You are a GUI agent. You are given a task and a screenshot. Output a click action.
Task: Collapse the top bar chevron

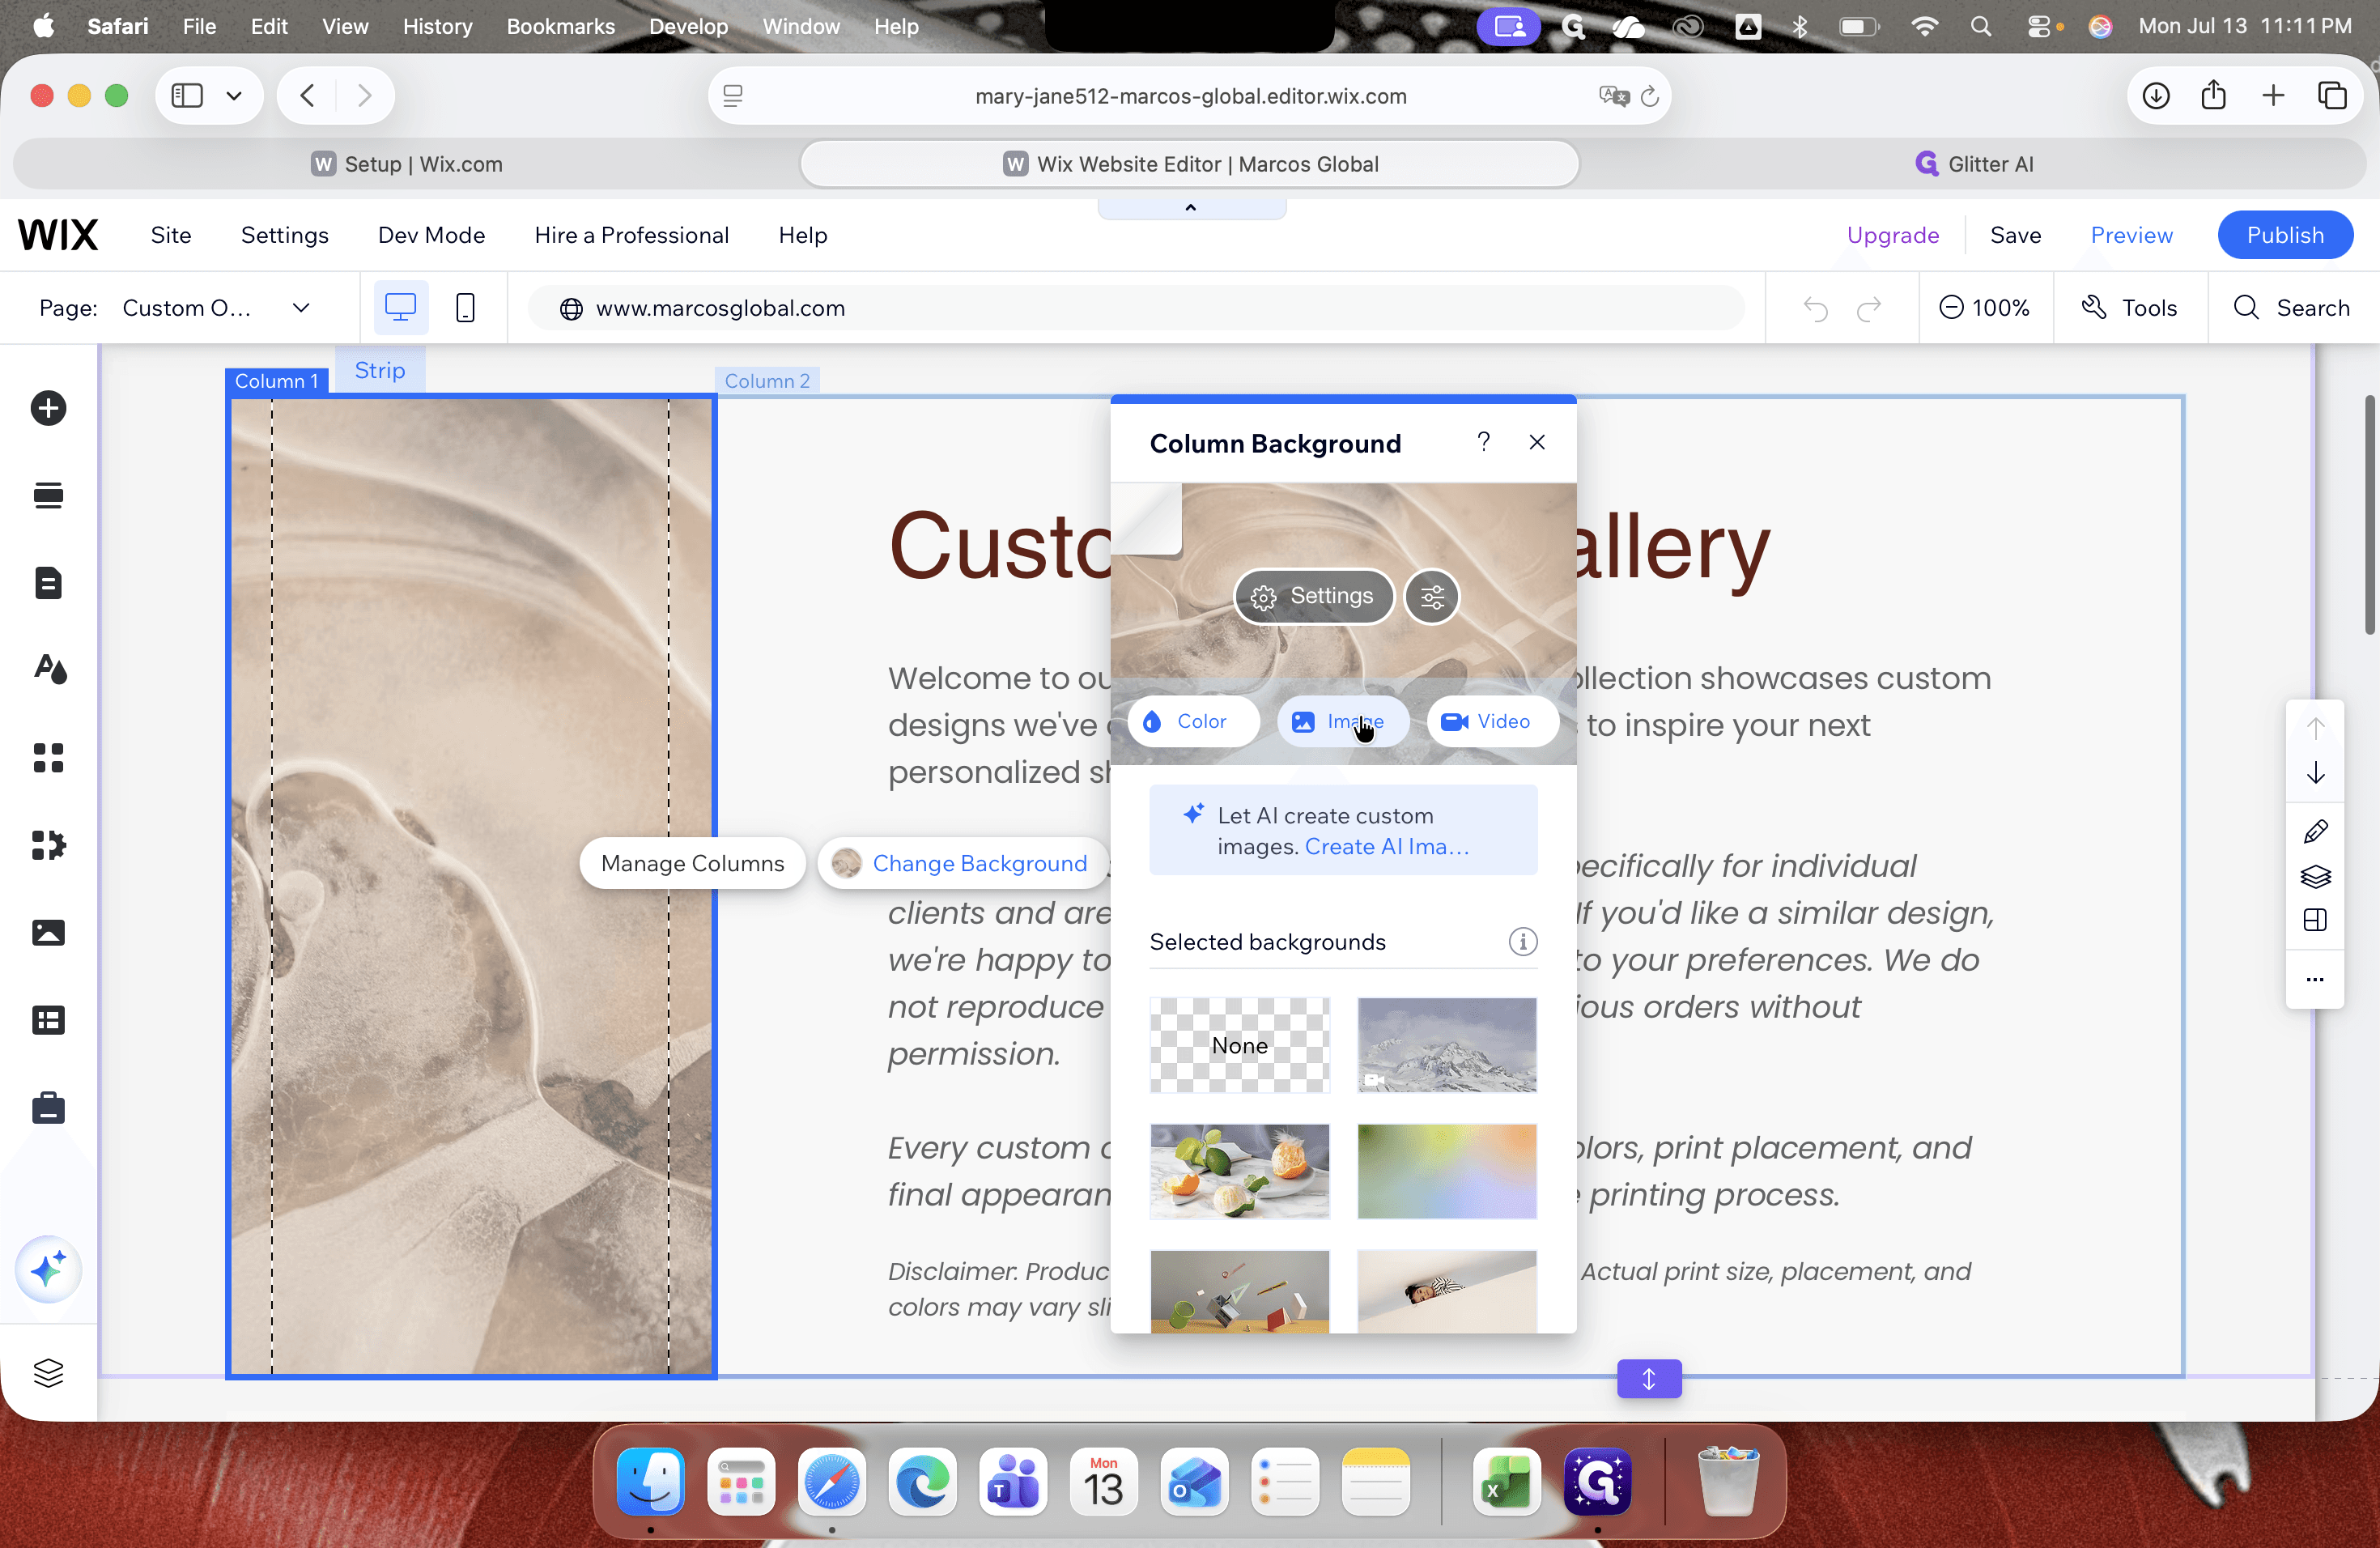1190,208
